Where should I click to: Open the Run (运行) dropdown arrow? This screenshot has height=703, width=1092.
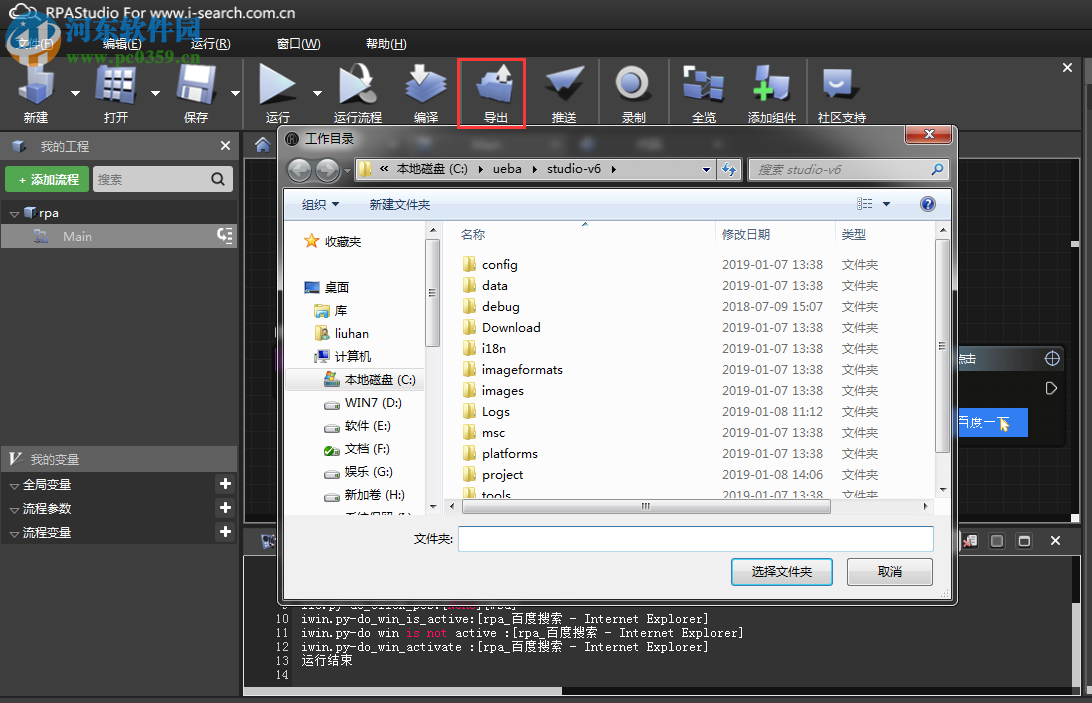pos(318,93)
